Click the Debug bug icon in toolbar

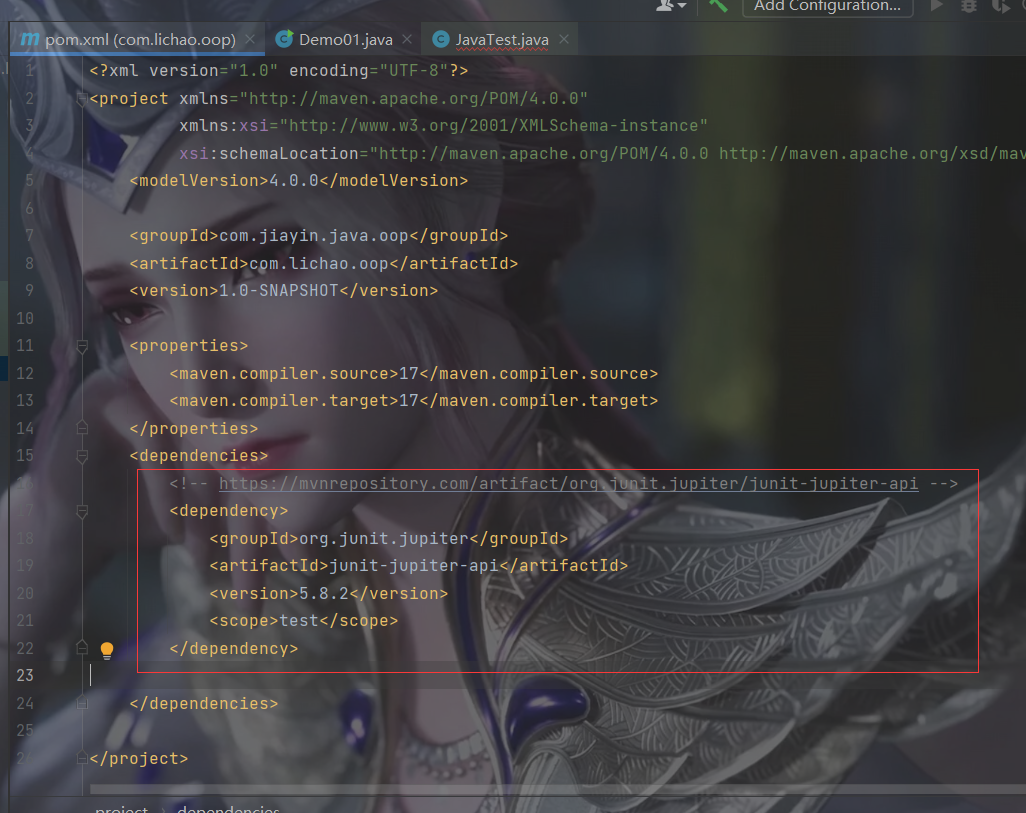click(968, 6)
